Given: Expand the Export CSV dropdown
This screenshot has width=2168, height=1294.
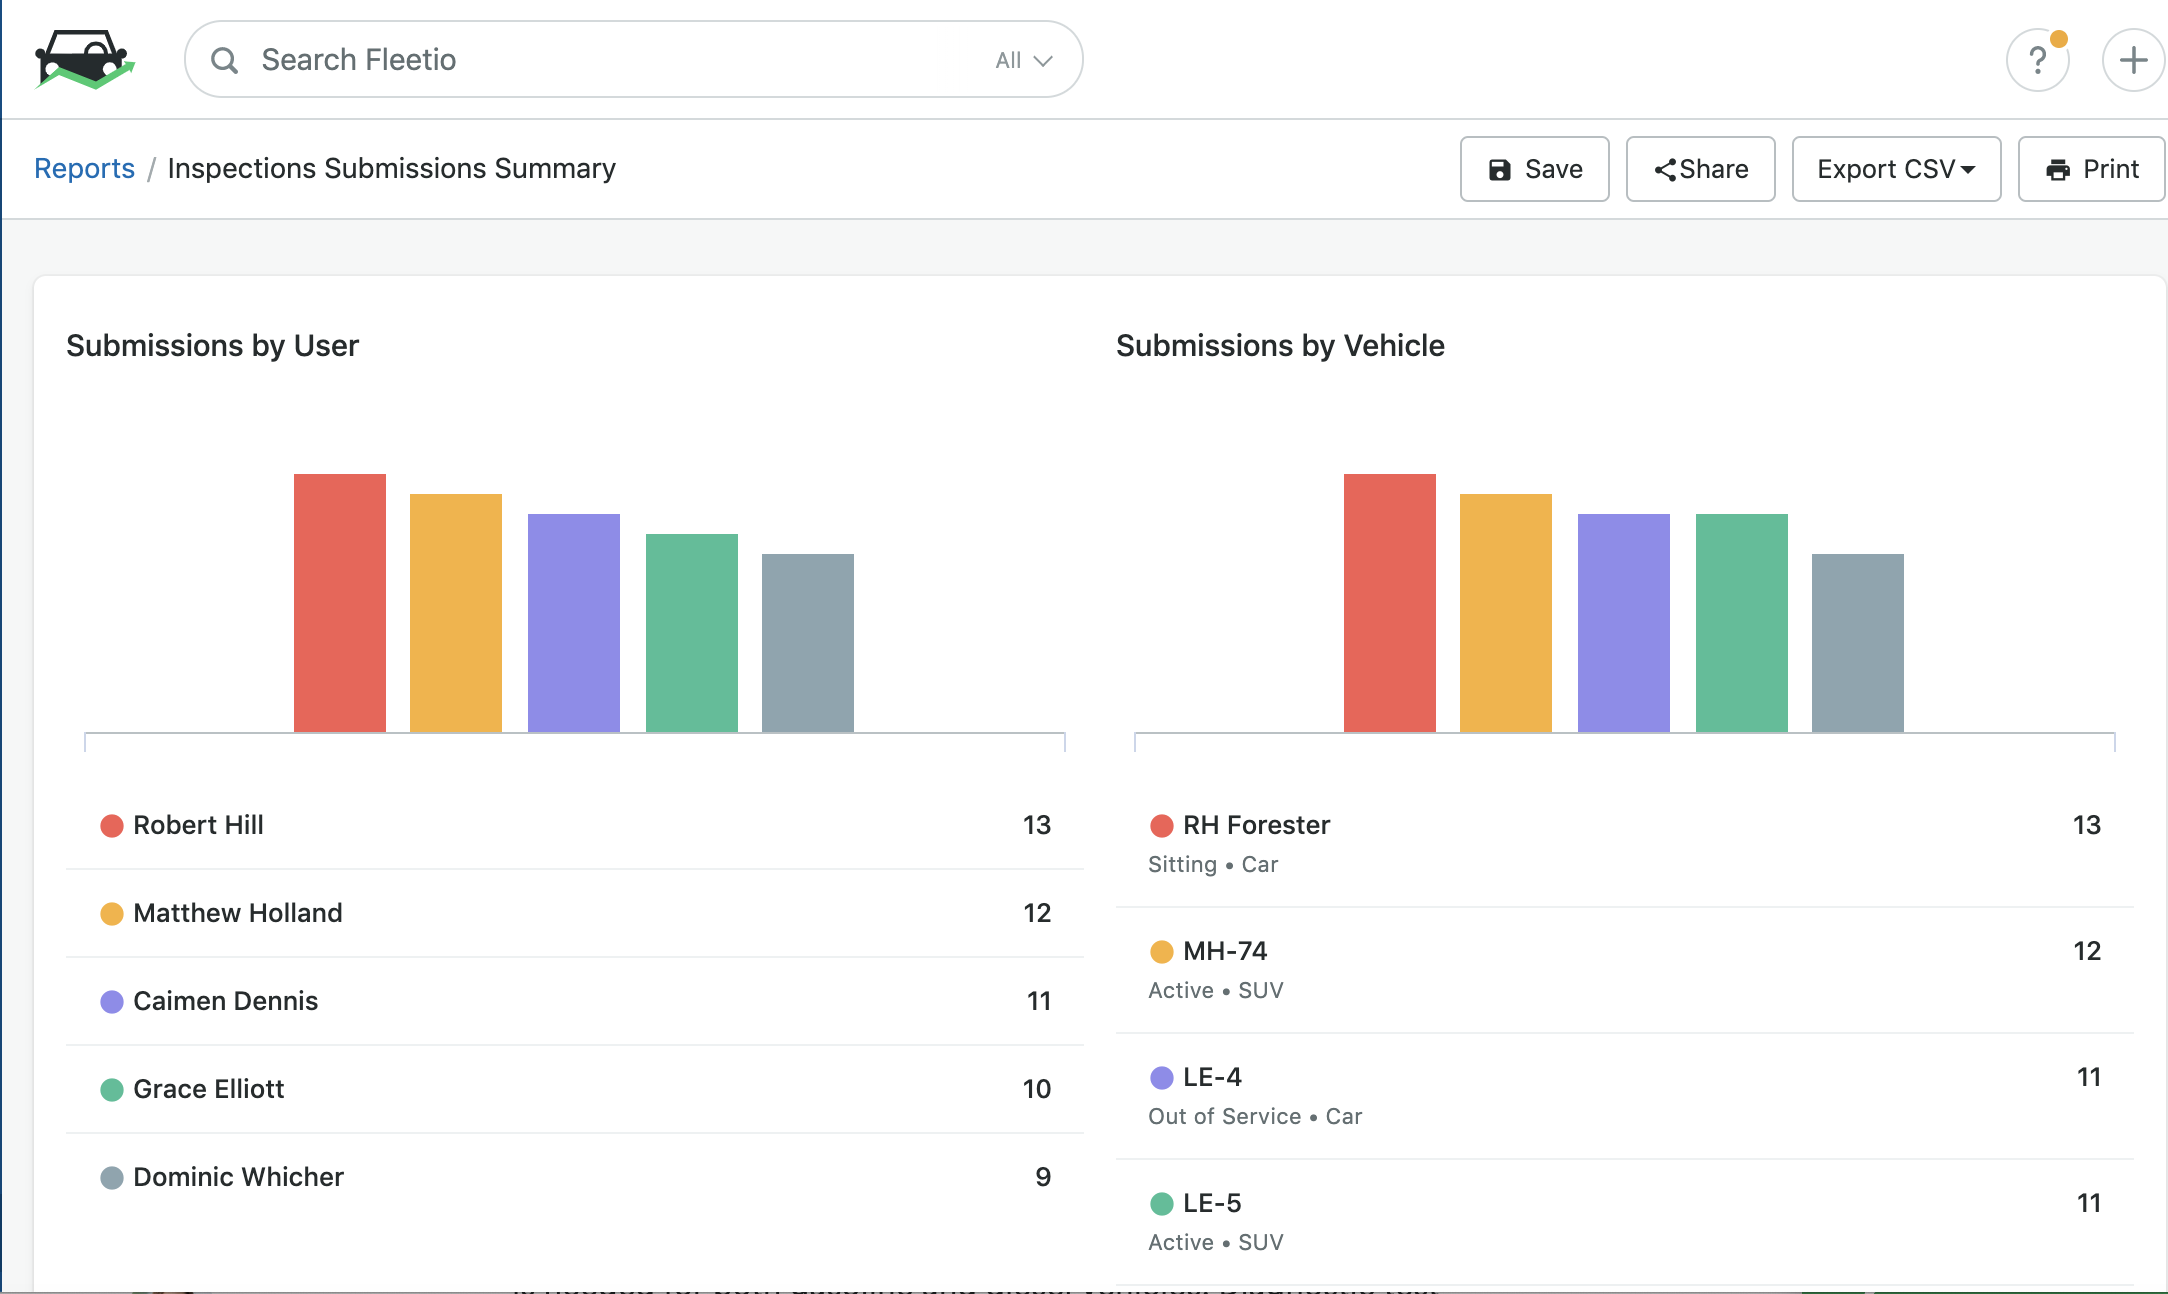Looking at the screenshot, I should coord(1895,169).
